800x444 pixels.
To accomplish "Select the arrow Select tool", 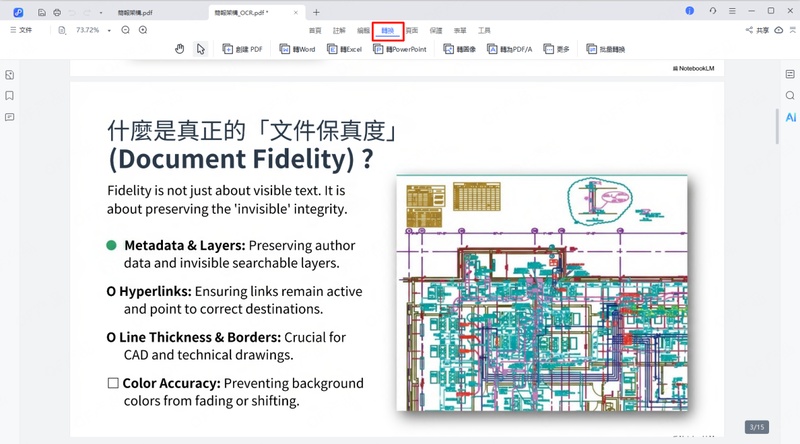I will pos(201,49).
